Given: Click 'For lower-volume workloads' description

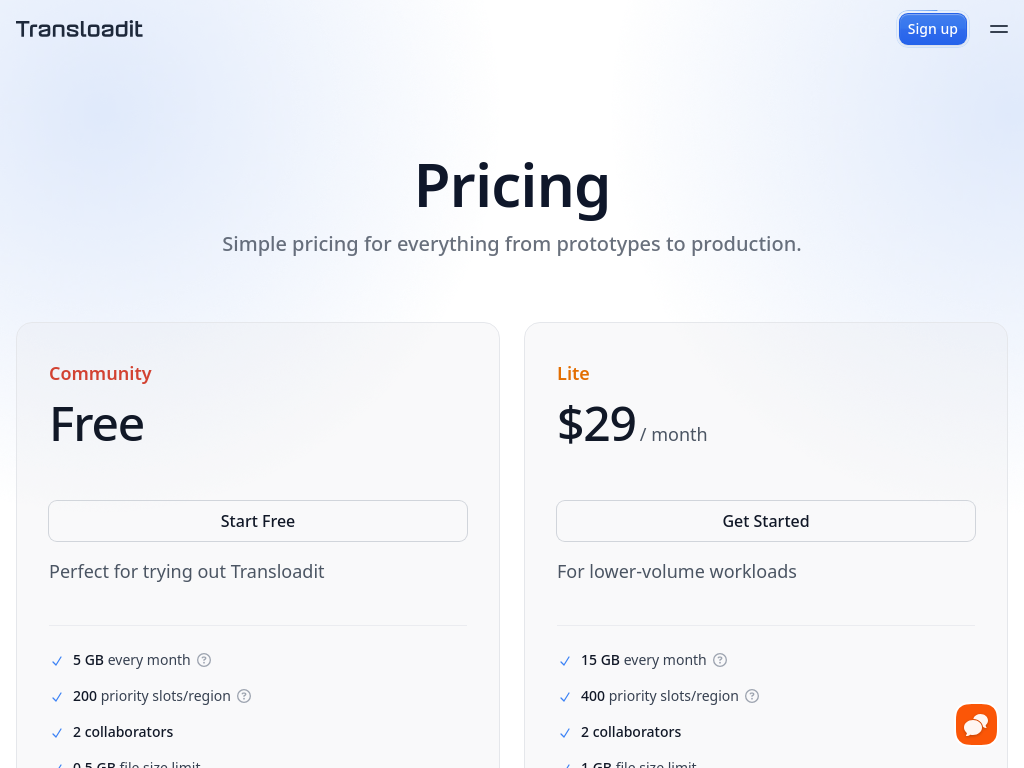Looking at the screenshot, I should point(677,572).
